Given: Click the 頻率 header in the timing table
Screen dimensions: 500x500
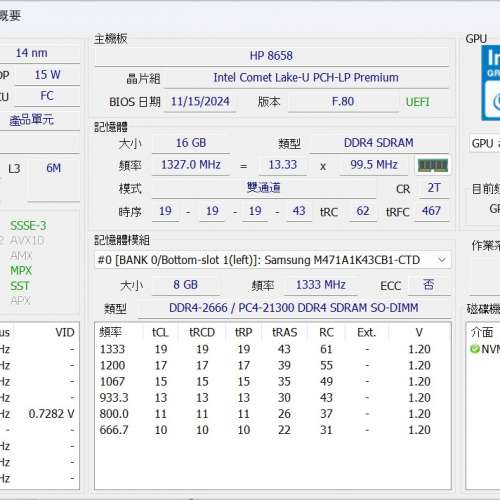Looking at the screenshot, I should pyautogui.click(x=111, y=333).
